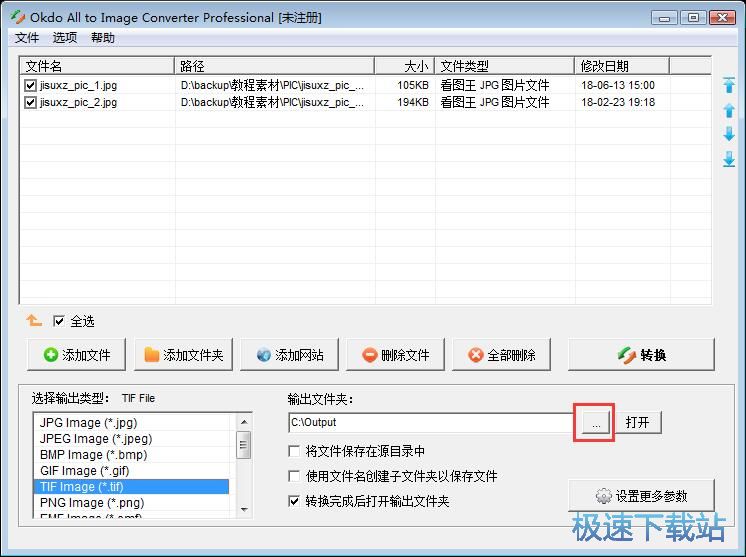Click date 18-02-23 19:18 cell
The height and width of the screenshot is (557, 746).
tap(618, 102)
